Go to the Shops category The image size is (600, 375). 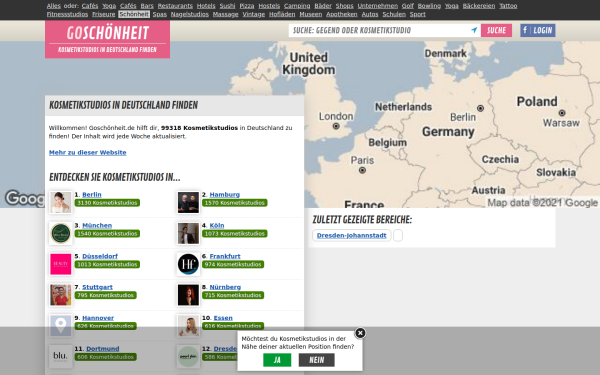click(344, 6)
